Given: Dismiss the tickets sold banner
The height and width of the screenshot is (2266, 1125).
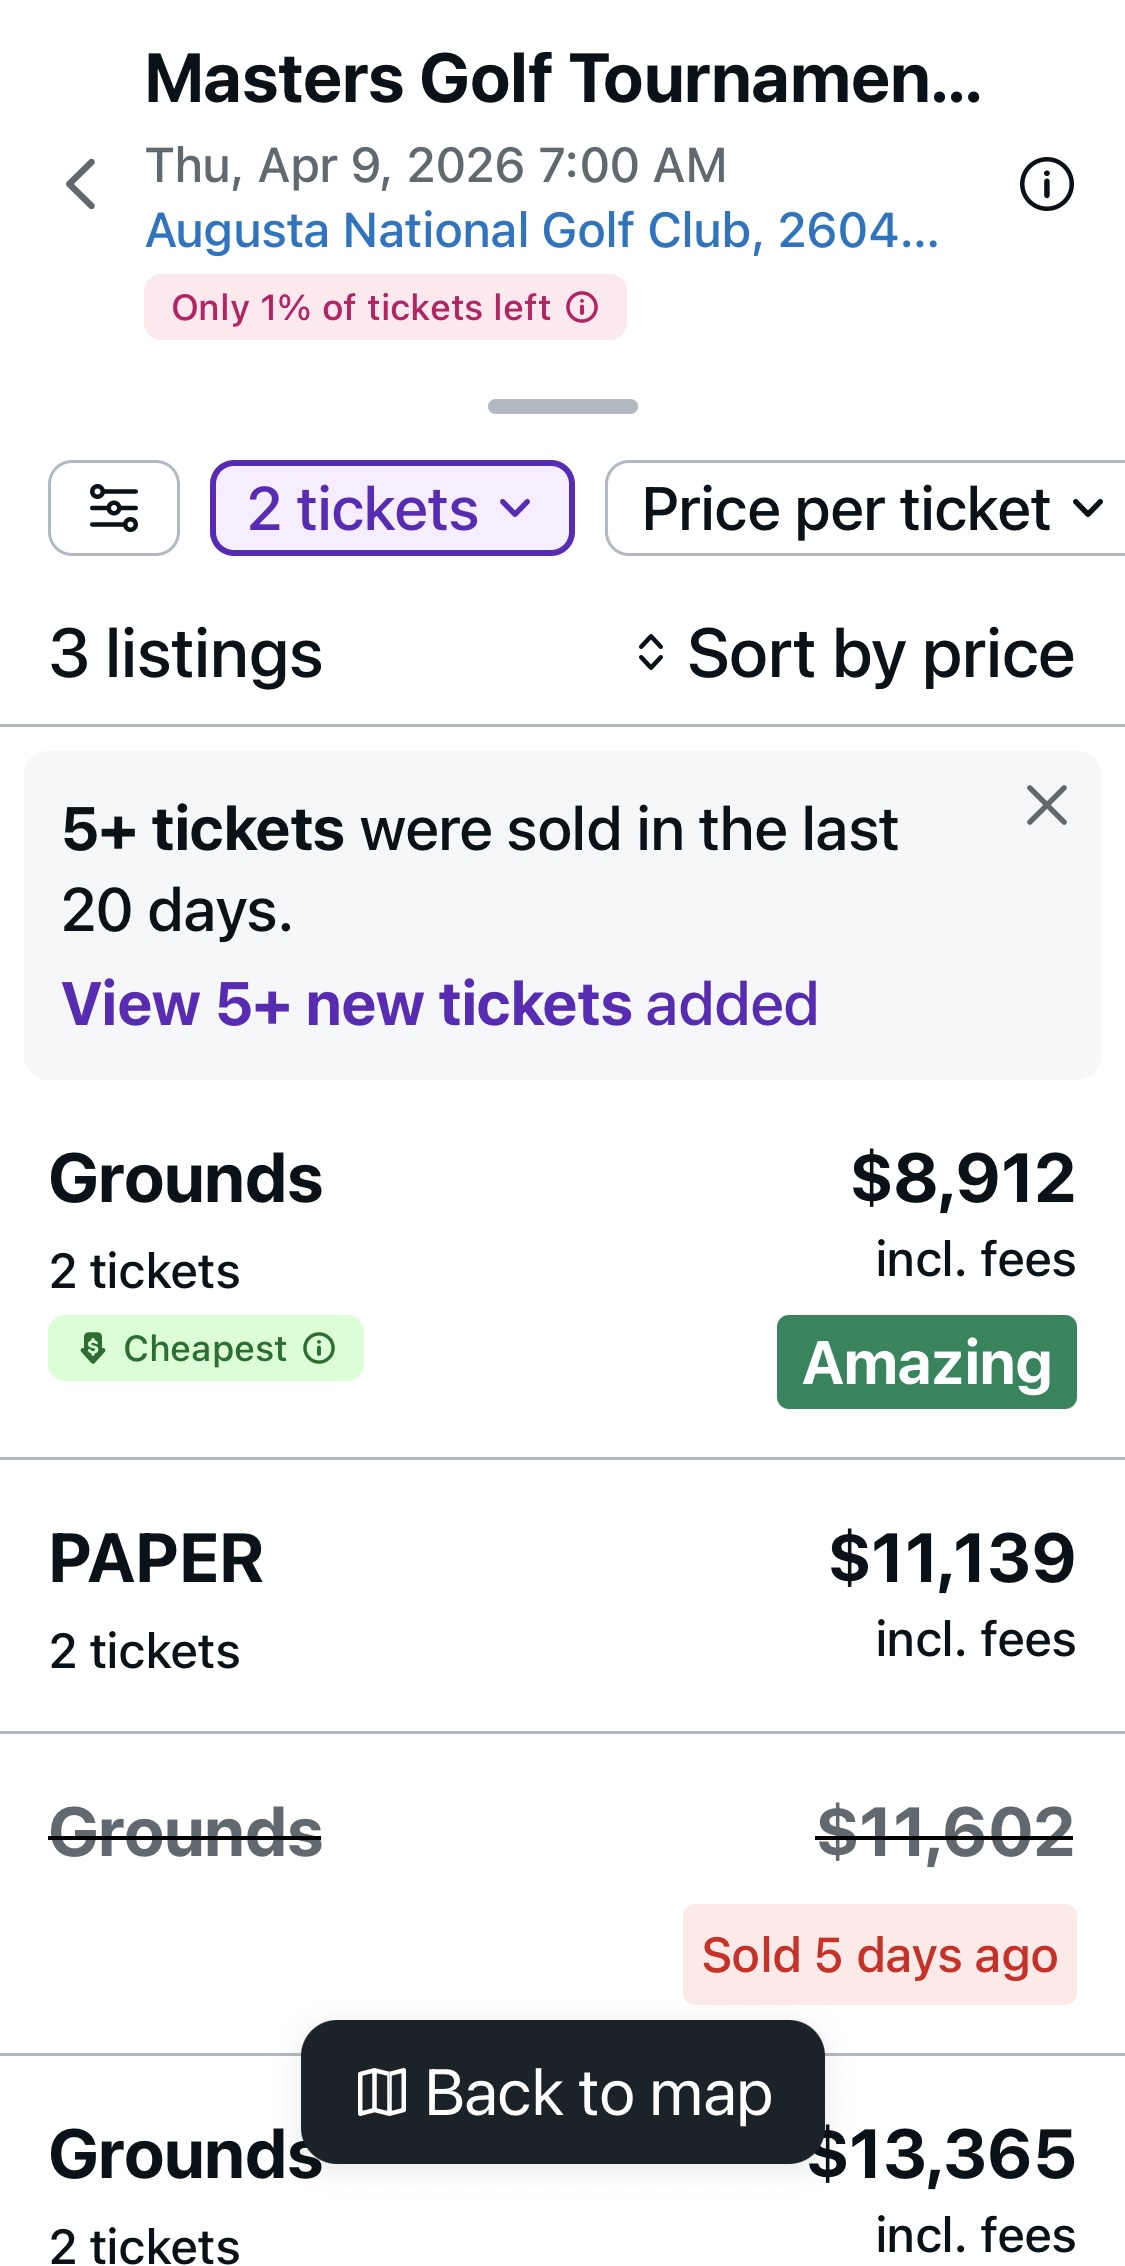Looking at the screenshot, I should pos(1046,805).
